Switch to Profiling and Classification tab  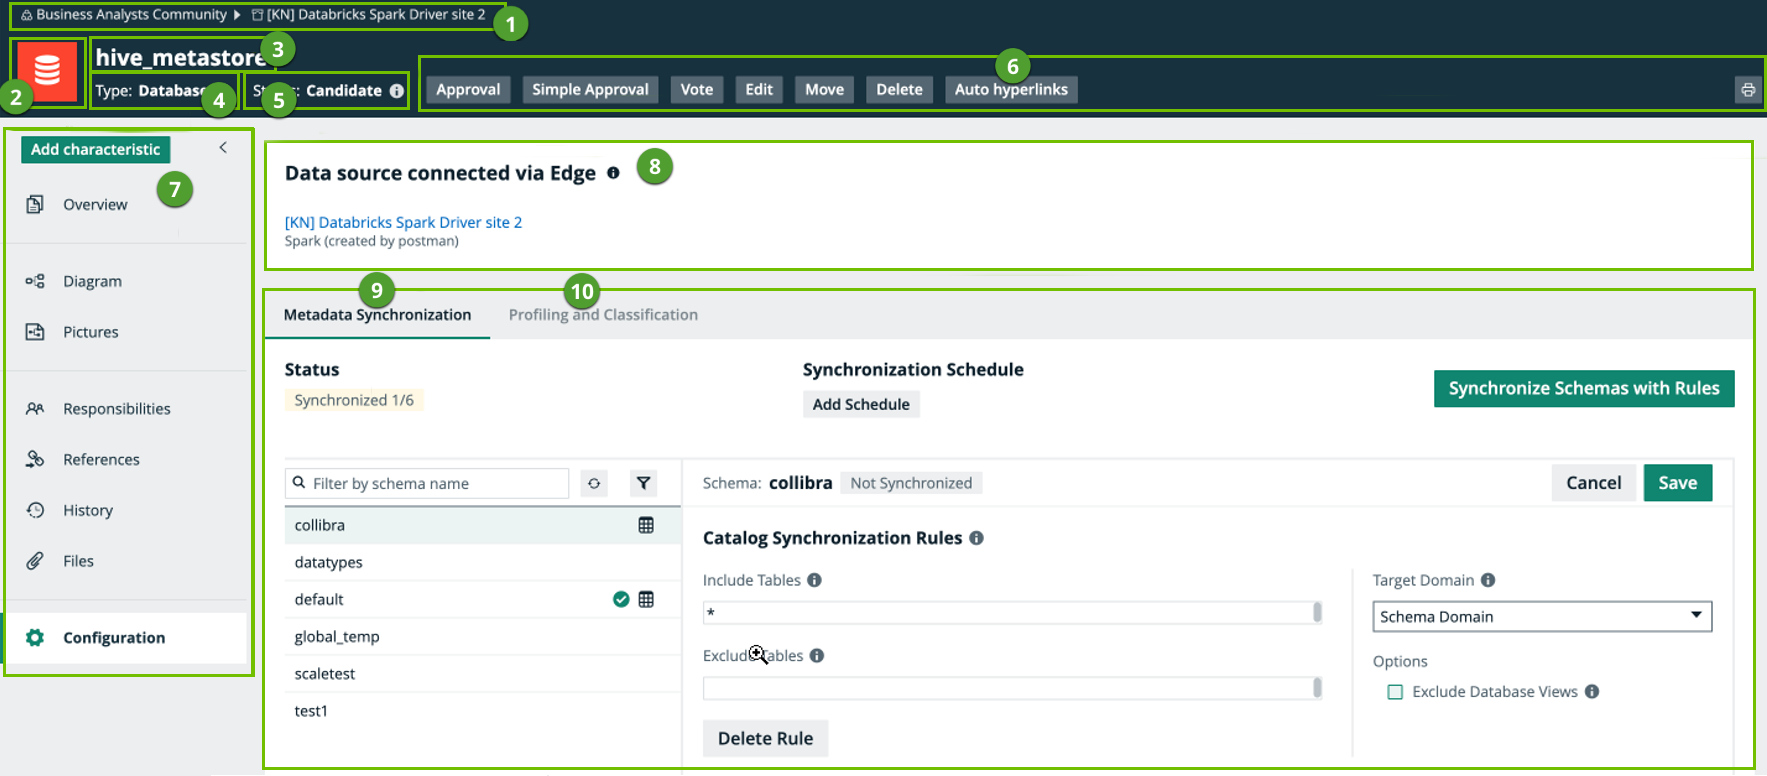(x=603, y=315)
